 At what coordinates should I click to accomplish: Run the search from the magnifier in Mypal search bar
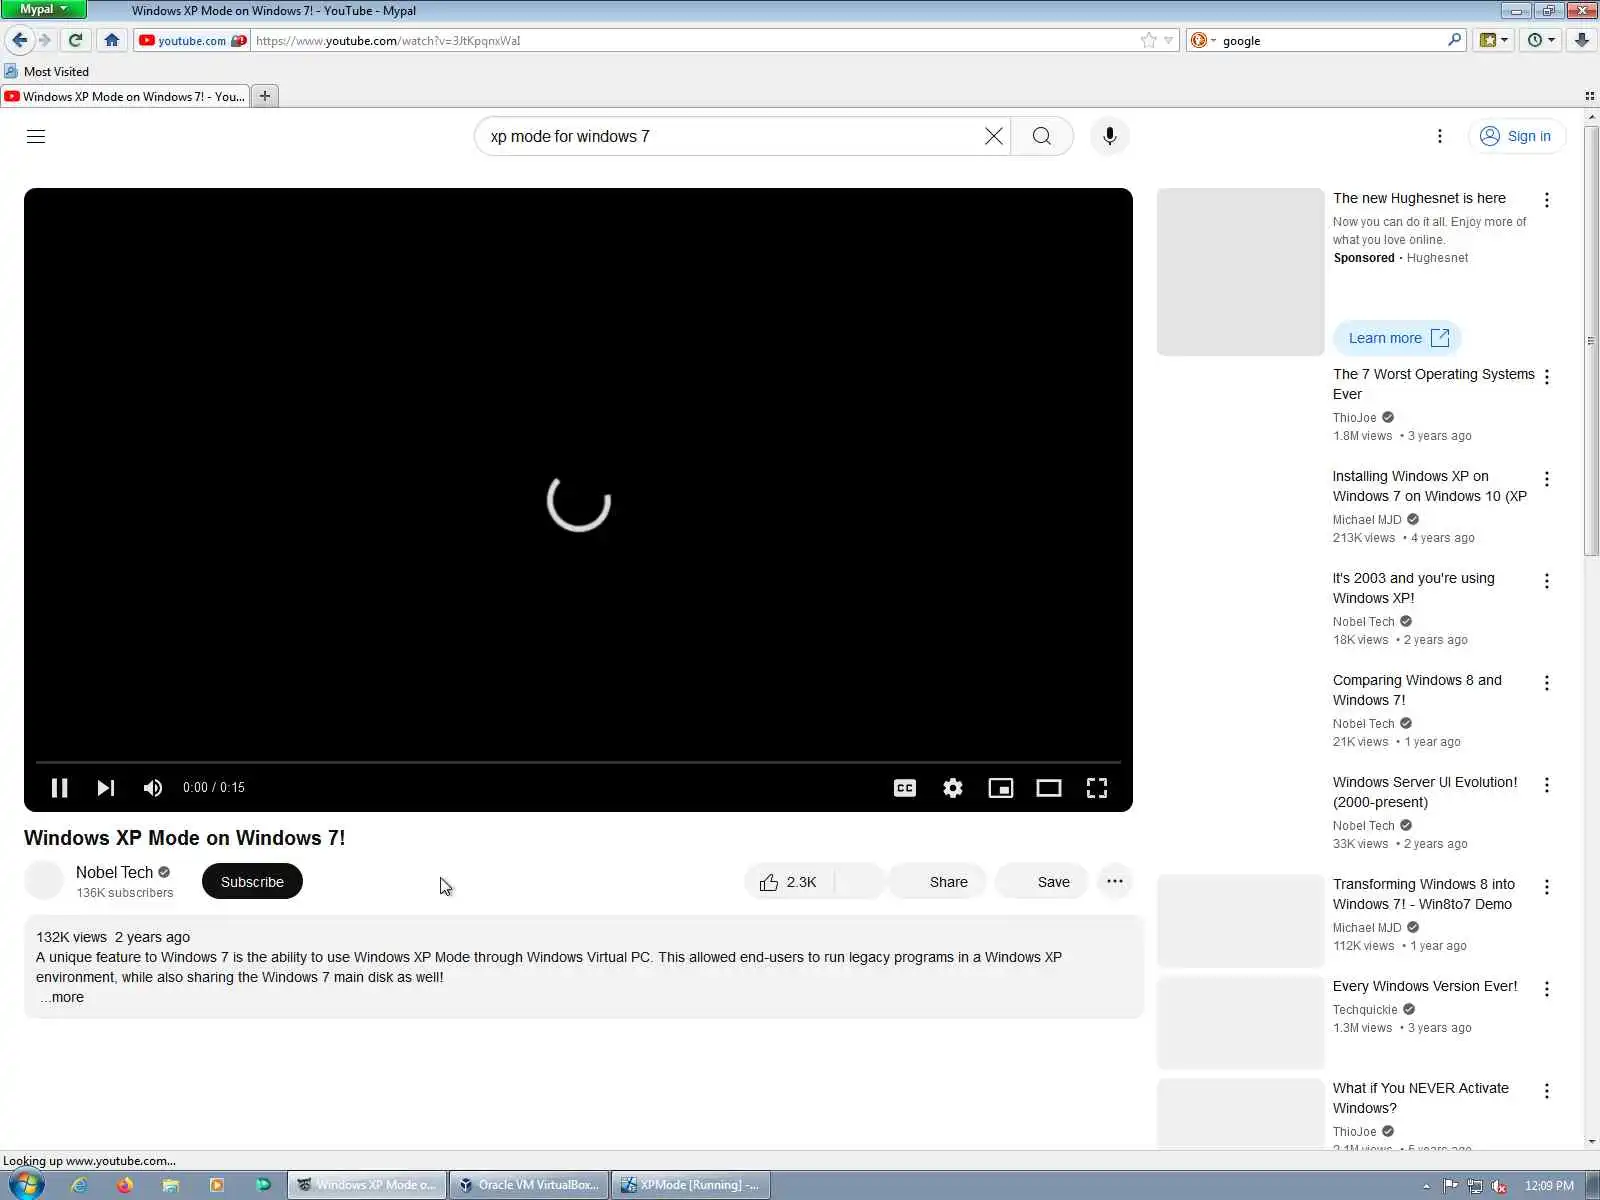pyautogui.click(x=1454, y=40)
